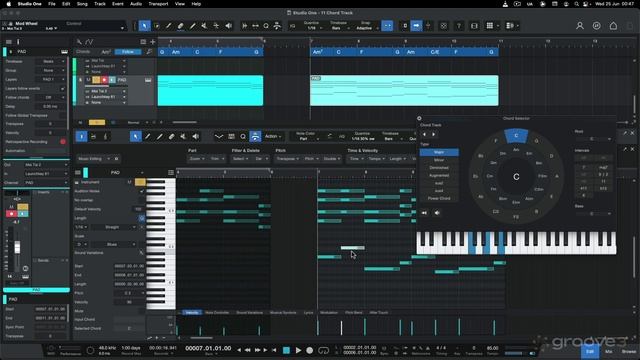Toggle Mute M button on PAD track
The width and height of the screenshot is (640, 360).
coord(88,80)
